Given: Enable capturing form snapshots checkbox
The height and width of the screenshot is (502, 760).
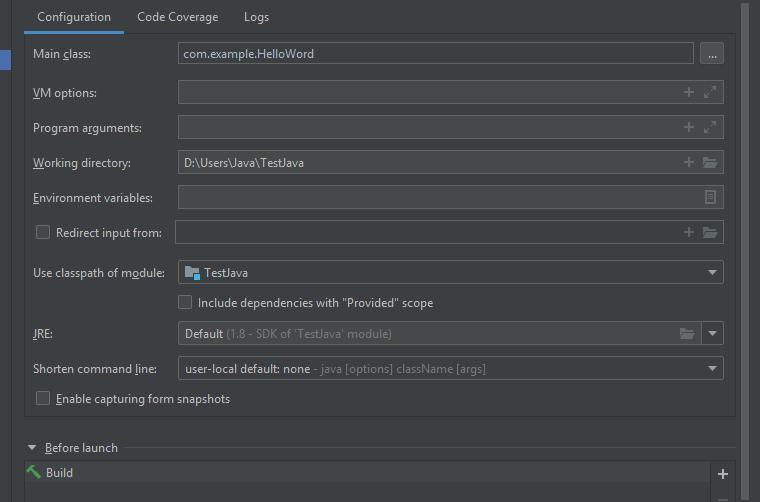Looking at the screenshot, I should click(43, 398).
